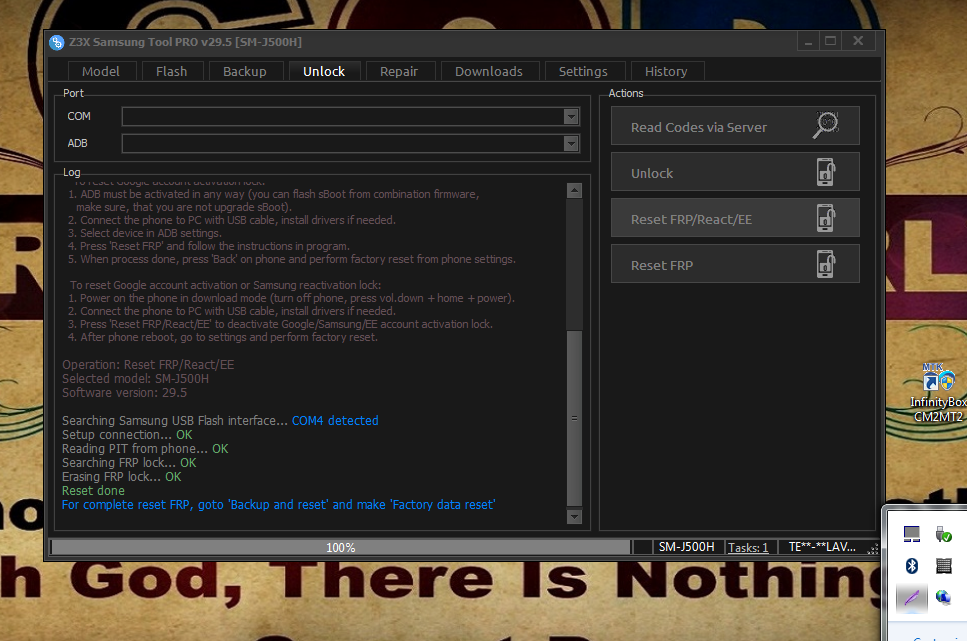Click the TE**-**LAV... status bar entry
The width and height of the screenshot is (967, 641).
coord(822,547)
